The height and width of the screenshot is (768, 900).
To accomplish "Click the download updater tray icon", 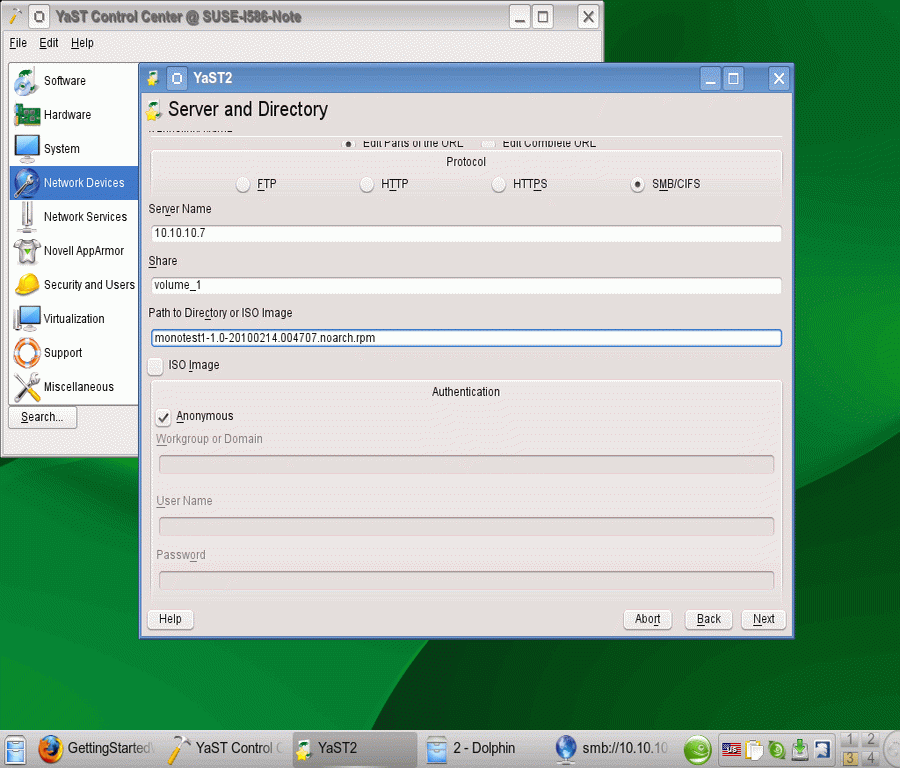I will (x=800, y=750).
